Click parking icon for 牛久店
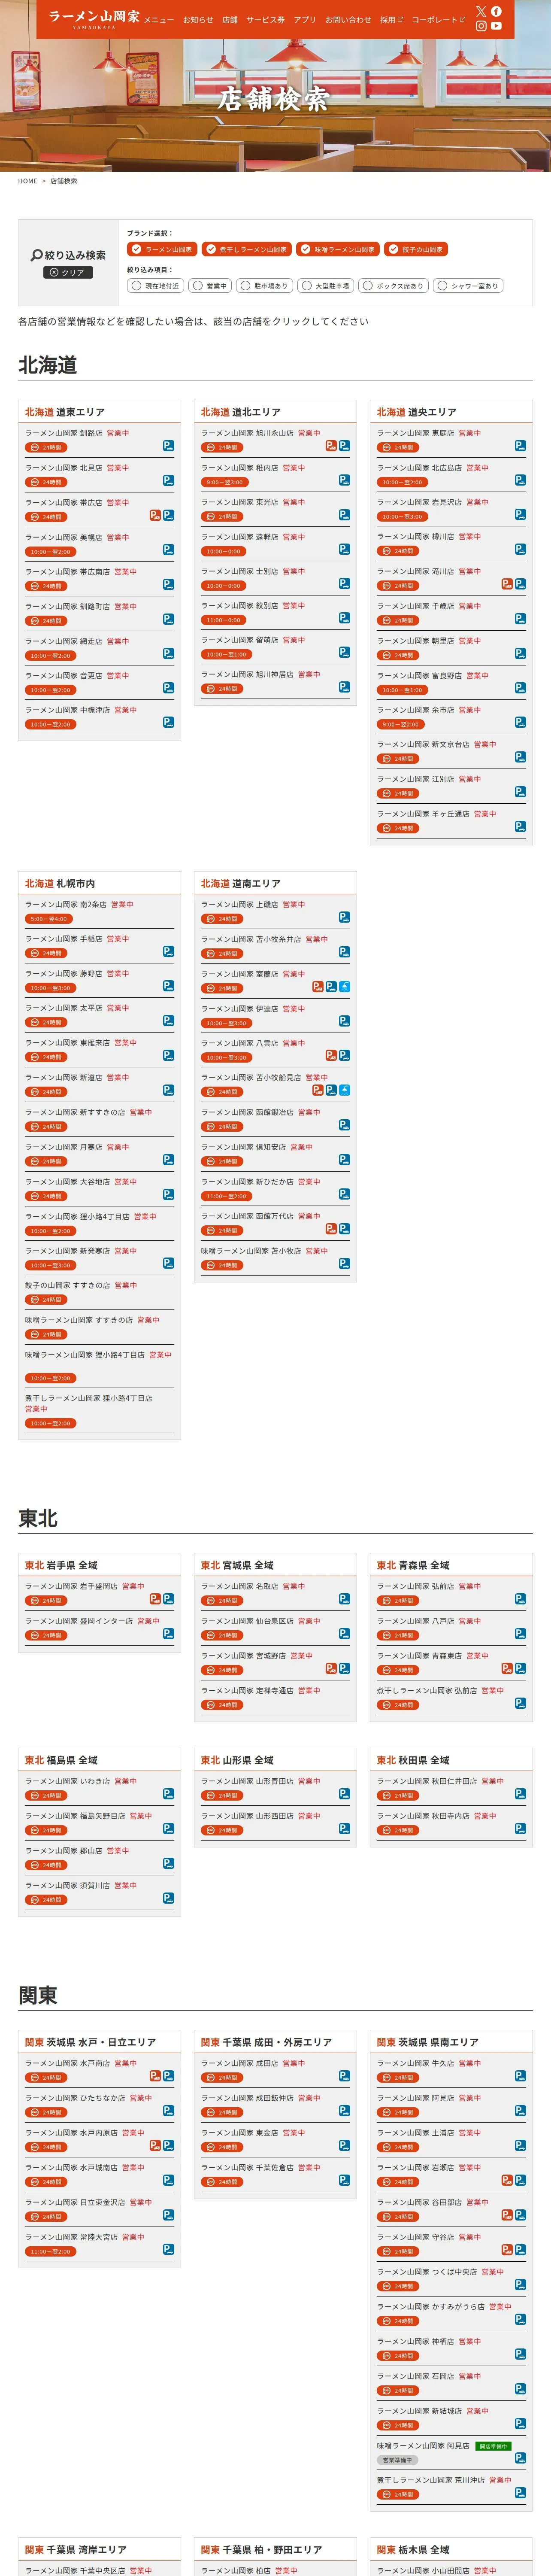The width and height of the screenshot is (551, 2576). coord(520,2076)
